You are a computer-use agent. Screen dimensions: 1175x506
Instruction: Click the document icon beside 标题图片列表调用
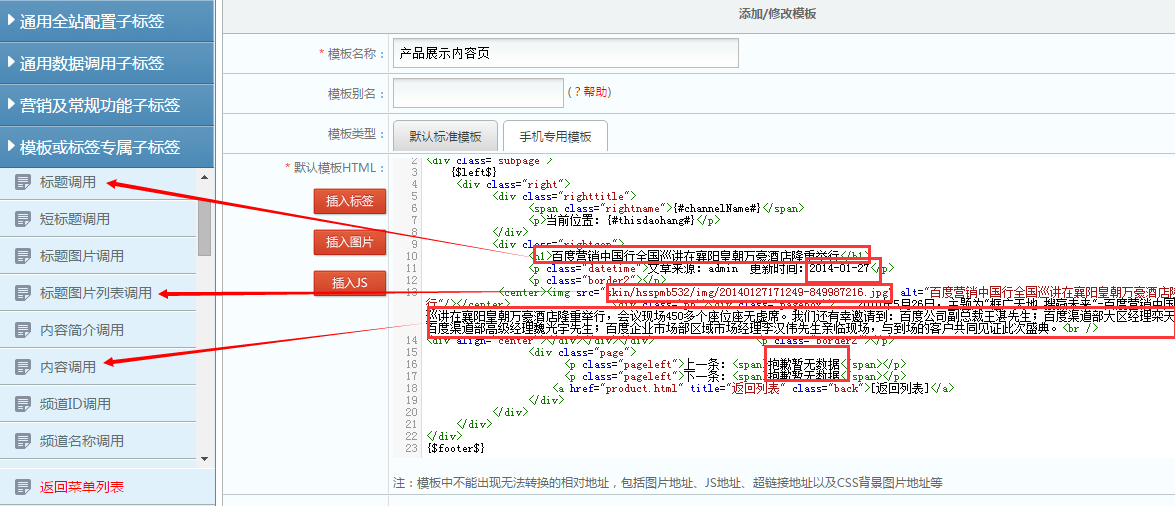click(x=22, y=293)
